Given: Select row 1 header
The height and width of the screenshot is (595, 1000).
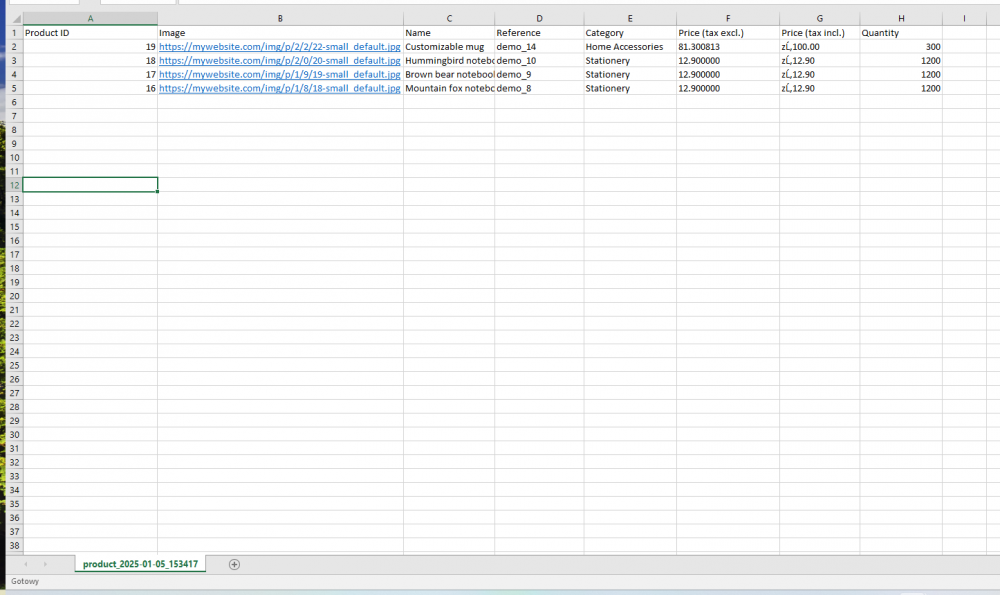Looking at the screenshot, I should (x=14, y=33).
